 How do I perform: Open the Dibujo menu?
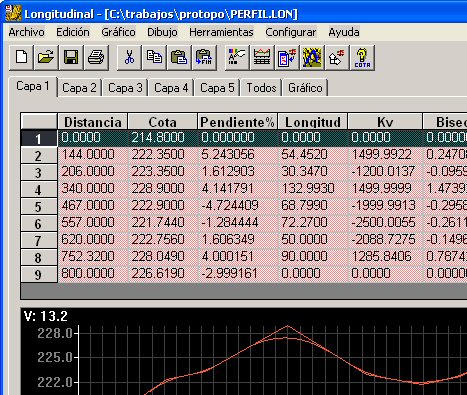click(x=162, y=32)
